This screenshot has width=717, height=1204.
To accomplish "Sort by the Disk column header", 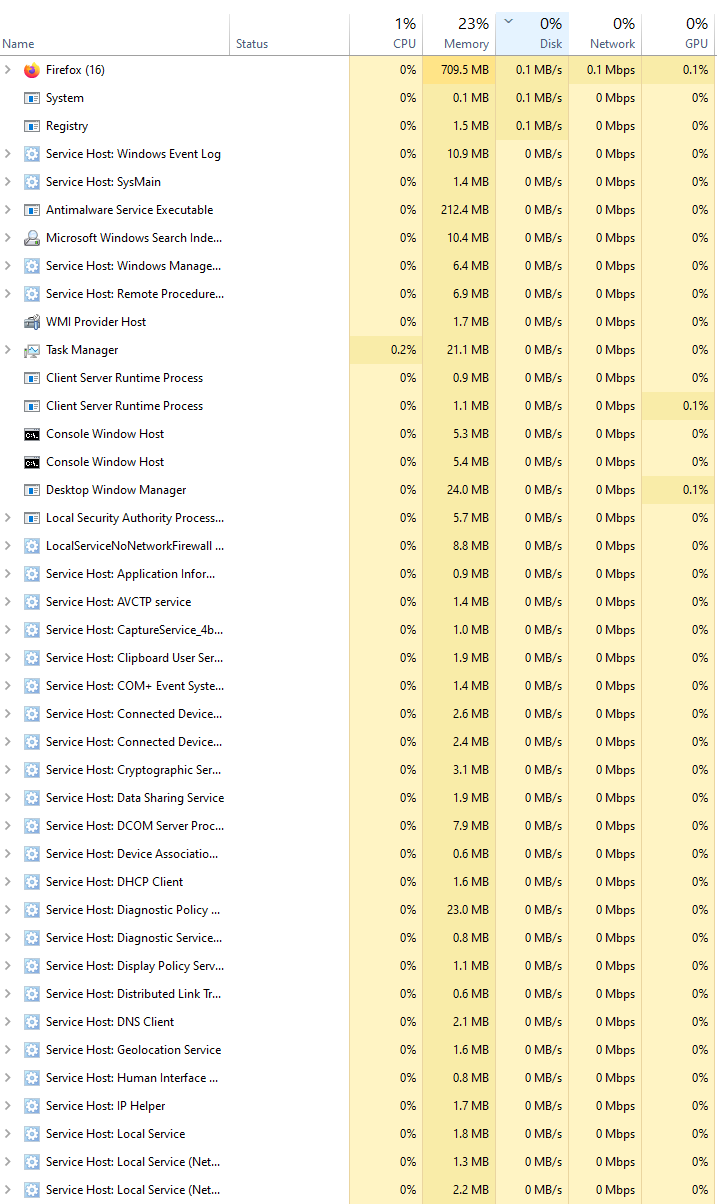I will tap(532, 34).
